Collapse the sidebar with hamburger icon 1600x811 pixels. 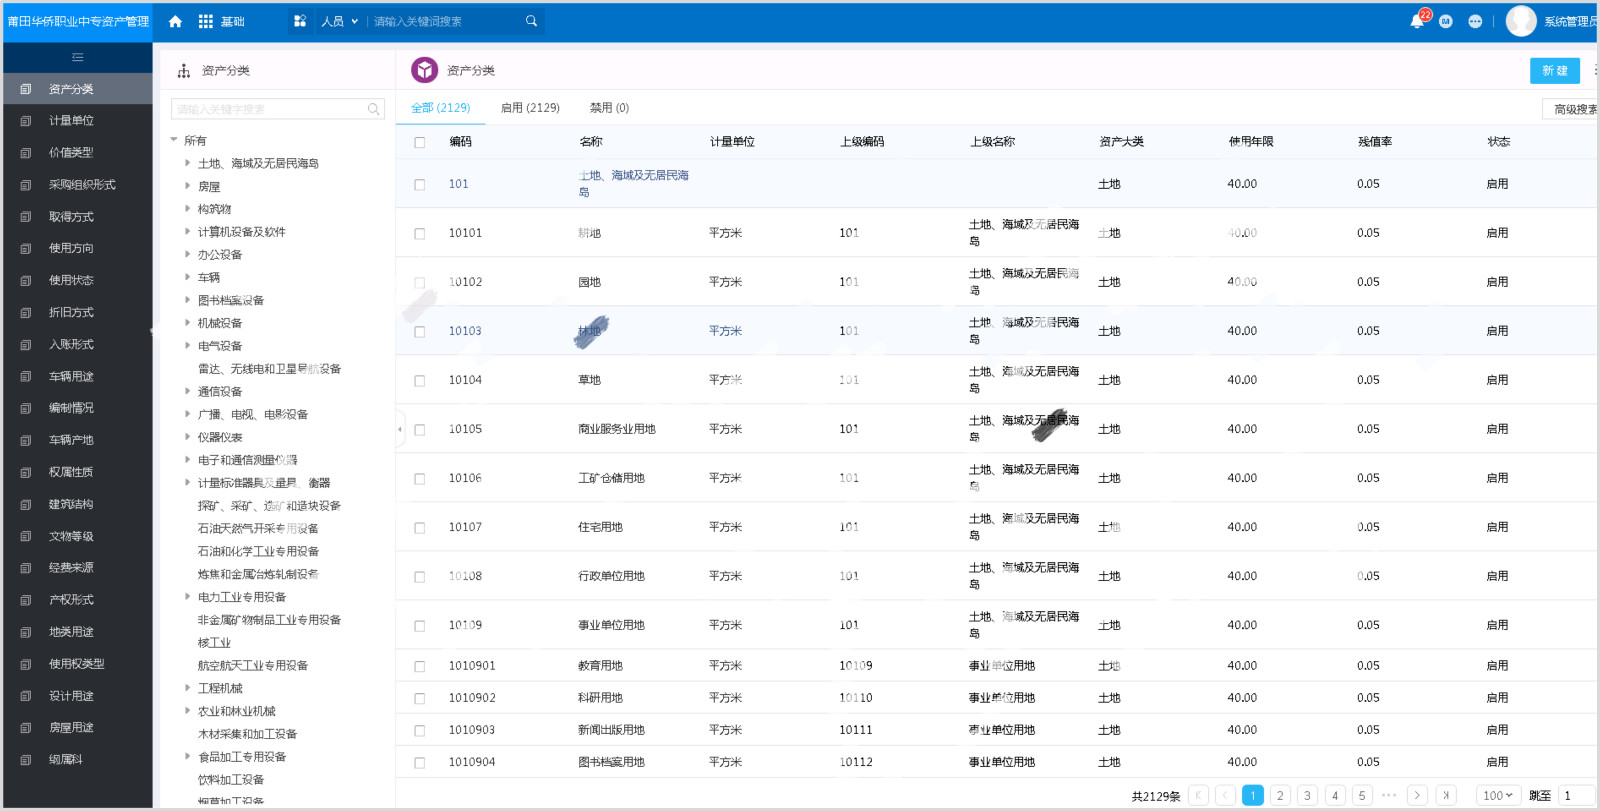(x=78, y=57)
